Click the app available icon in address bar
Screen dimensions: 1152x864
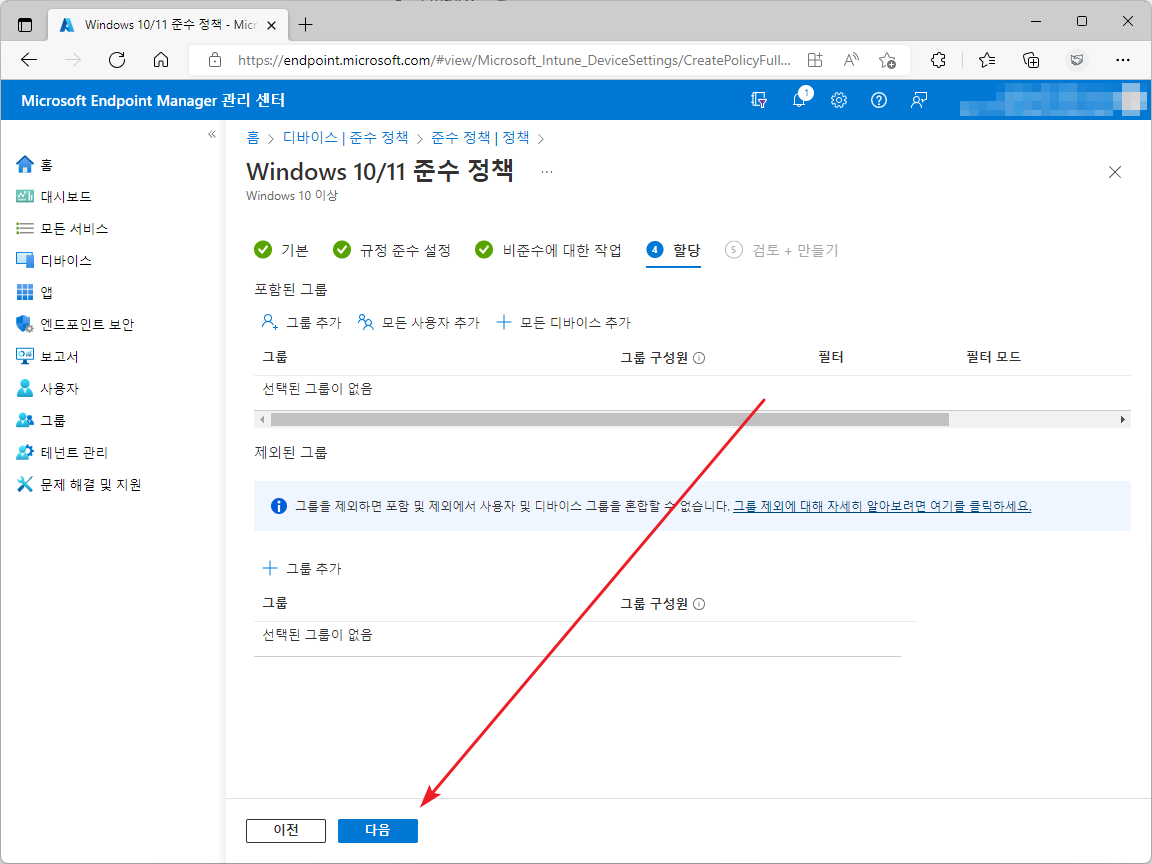[x=815, y=60]
